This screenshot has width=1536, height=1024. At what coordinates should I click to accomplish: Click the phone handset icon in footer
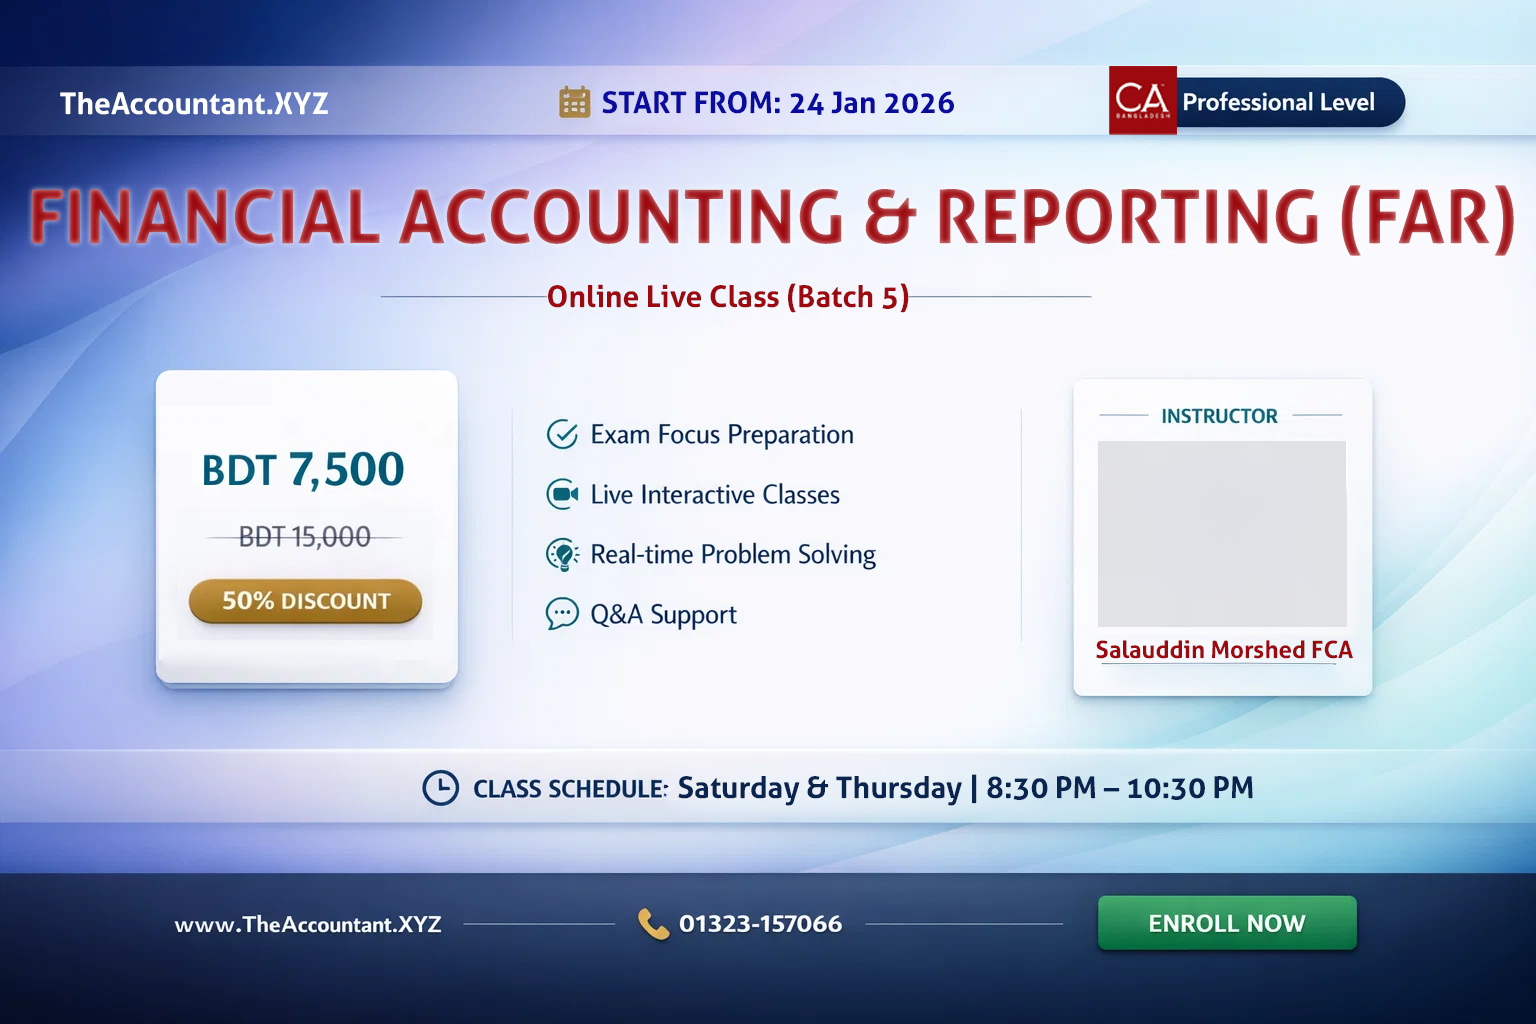pyautogui.click(x=653, y=924)
